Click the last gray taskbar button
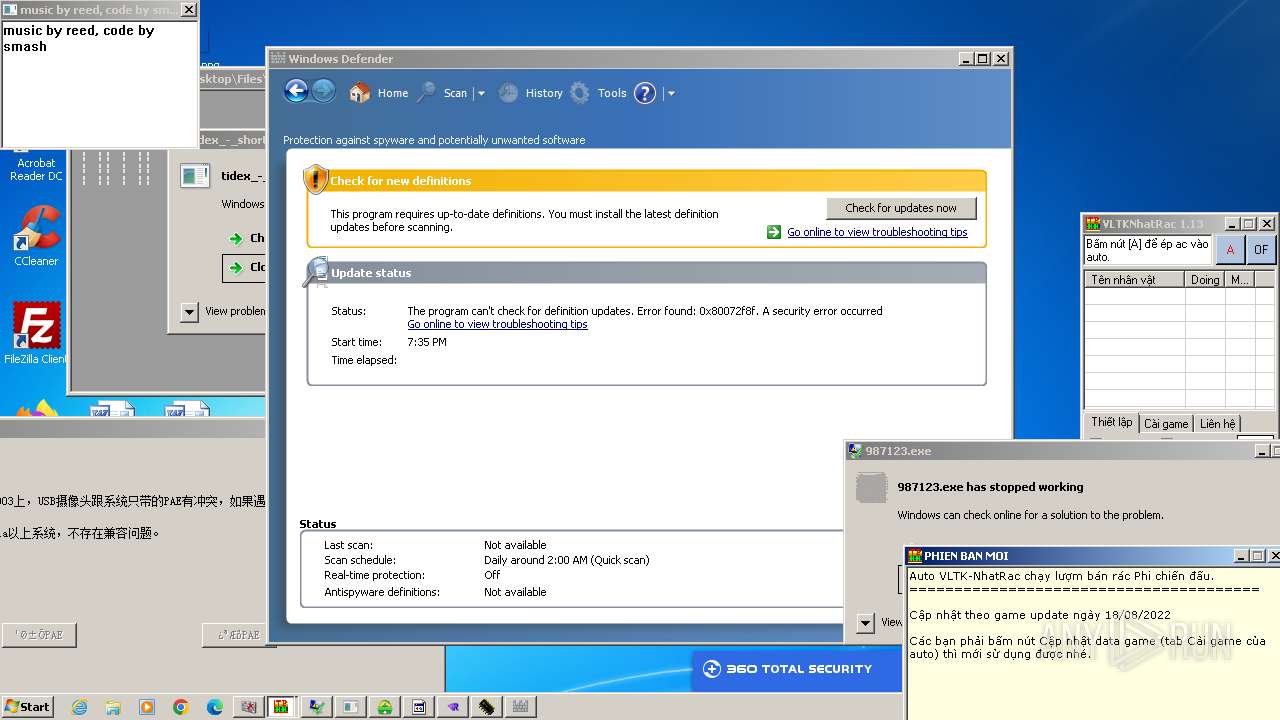This screenshot has height=720, width=1280. (x=521, y=707)
